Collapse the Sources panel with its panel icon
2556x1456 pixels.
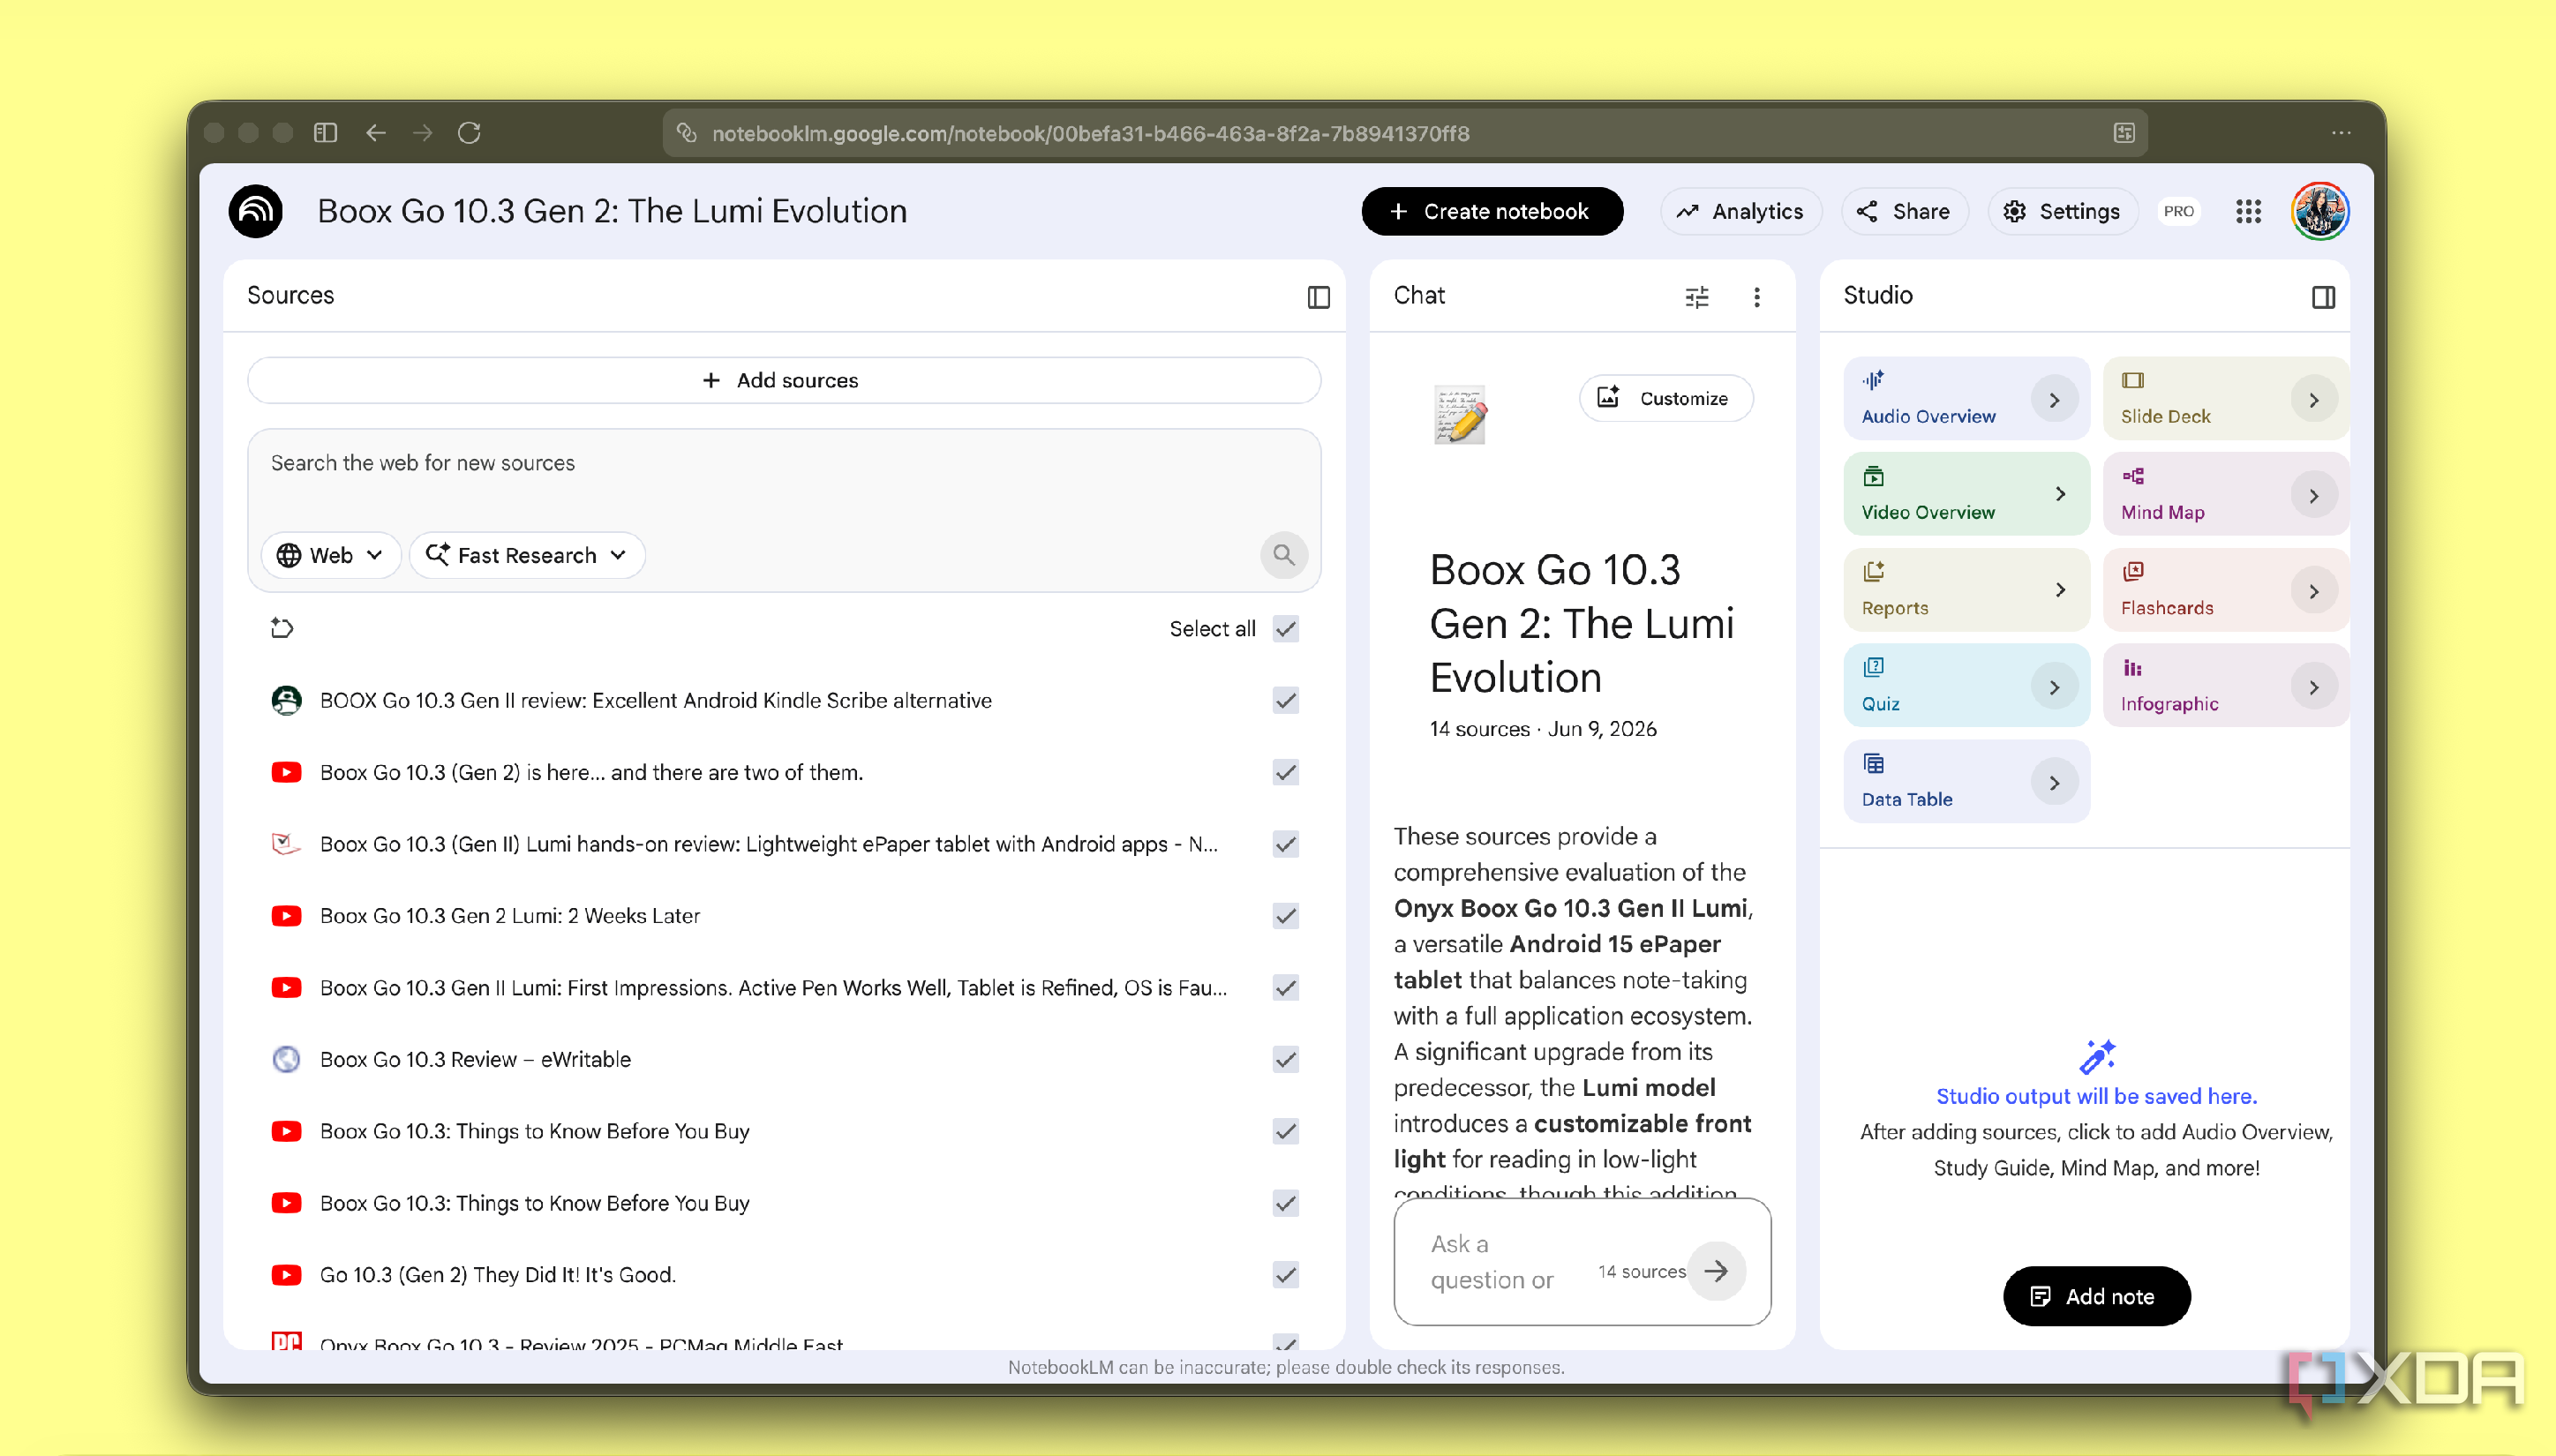(1318, 297)
